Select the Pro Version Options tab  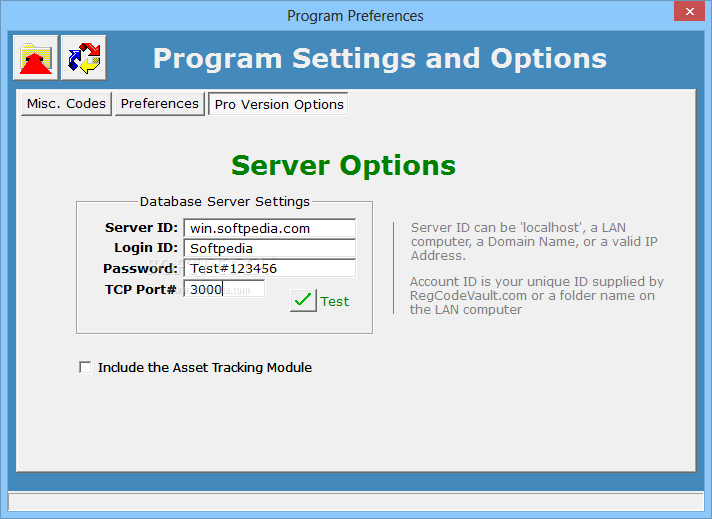click(x=278, y=104)
